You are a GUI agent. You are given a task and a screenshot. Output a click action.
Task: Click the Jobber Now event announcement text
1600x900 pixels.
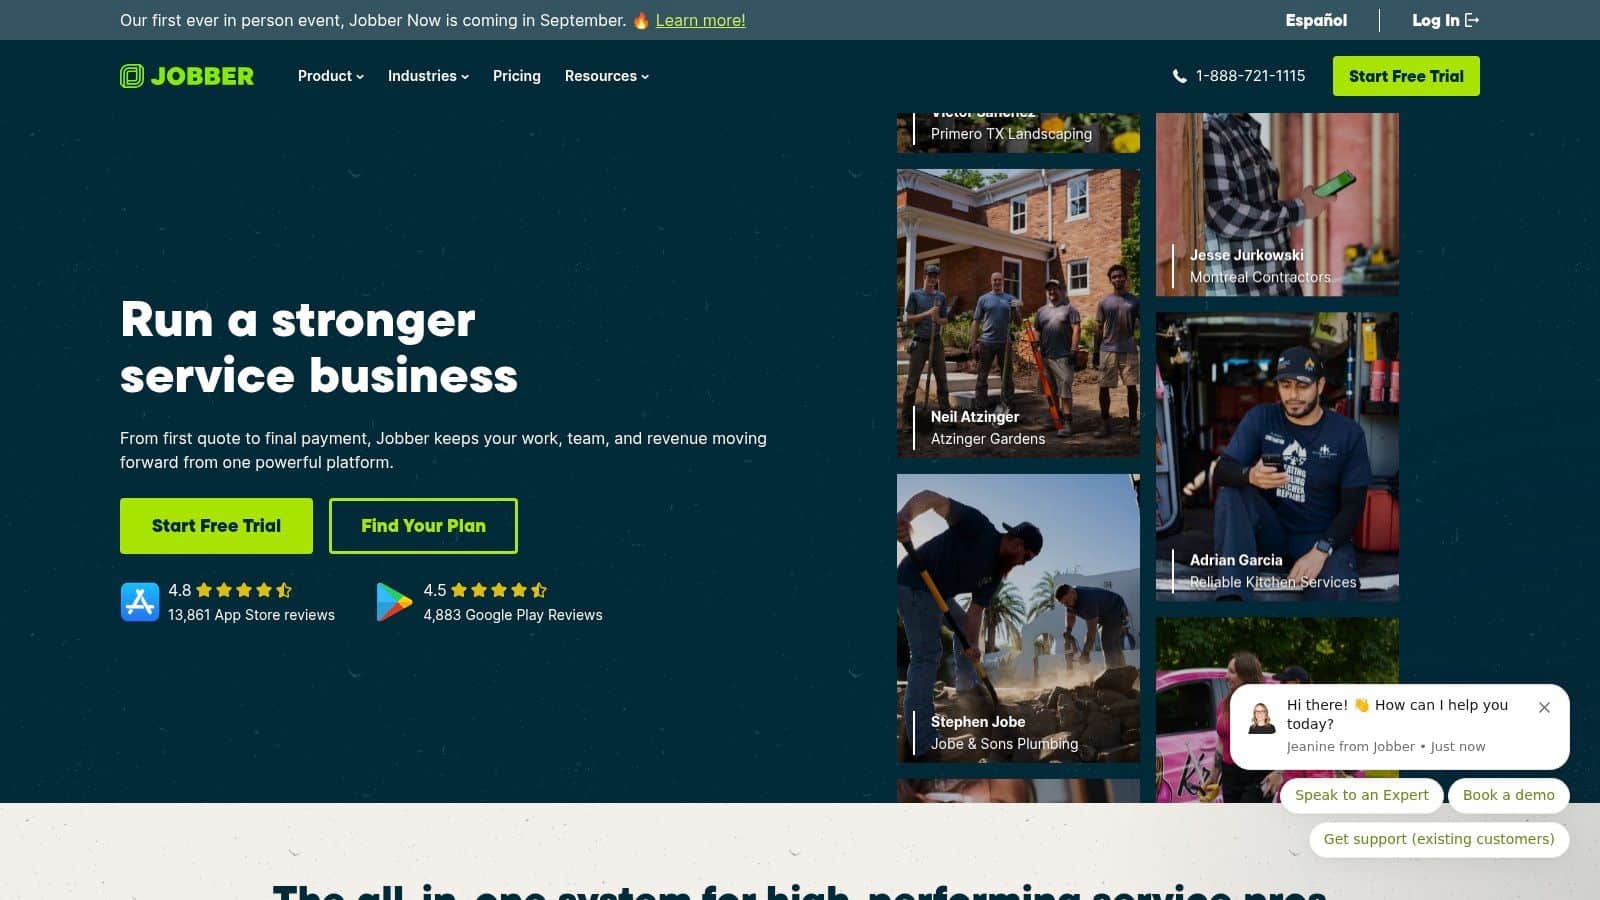coord(373,20)
